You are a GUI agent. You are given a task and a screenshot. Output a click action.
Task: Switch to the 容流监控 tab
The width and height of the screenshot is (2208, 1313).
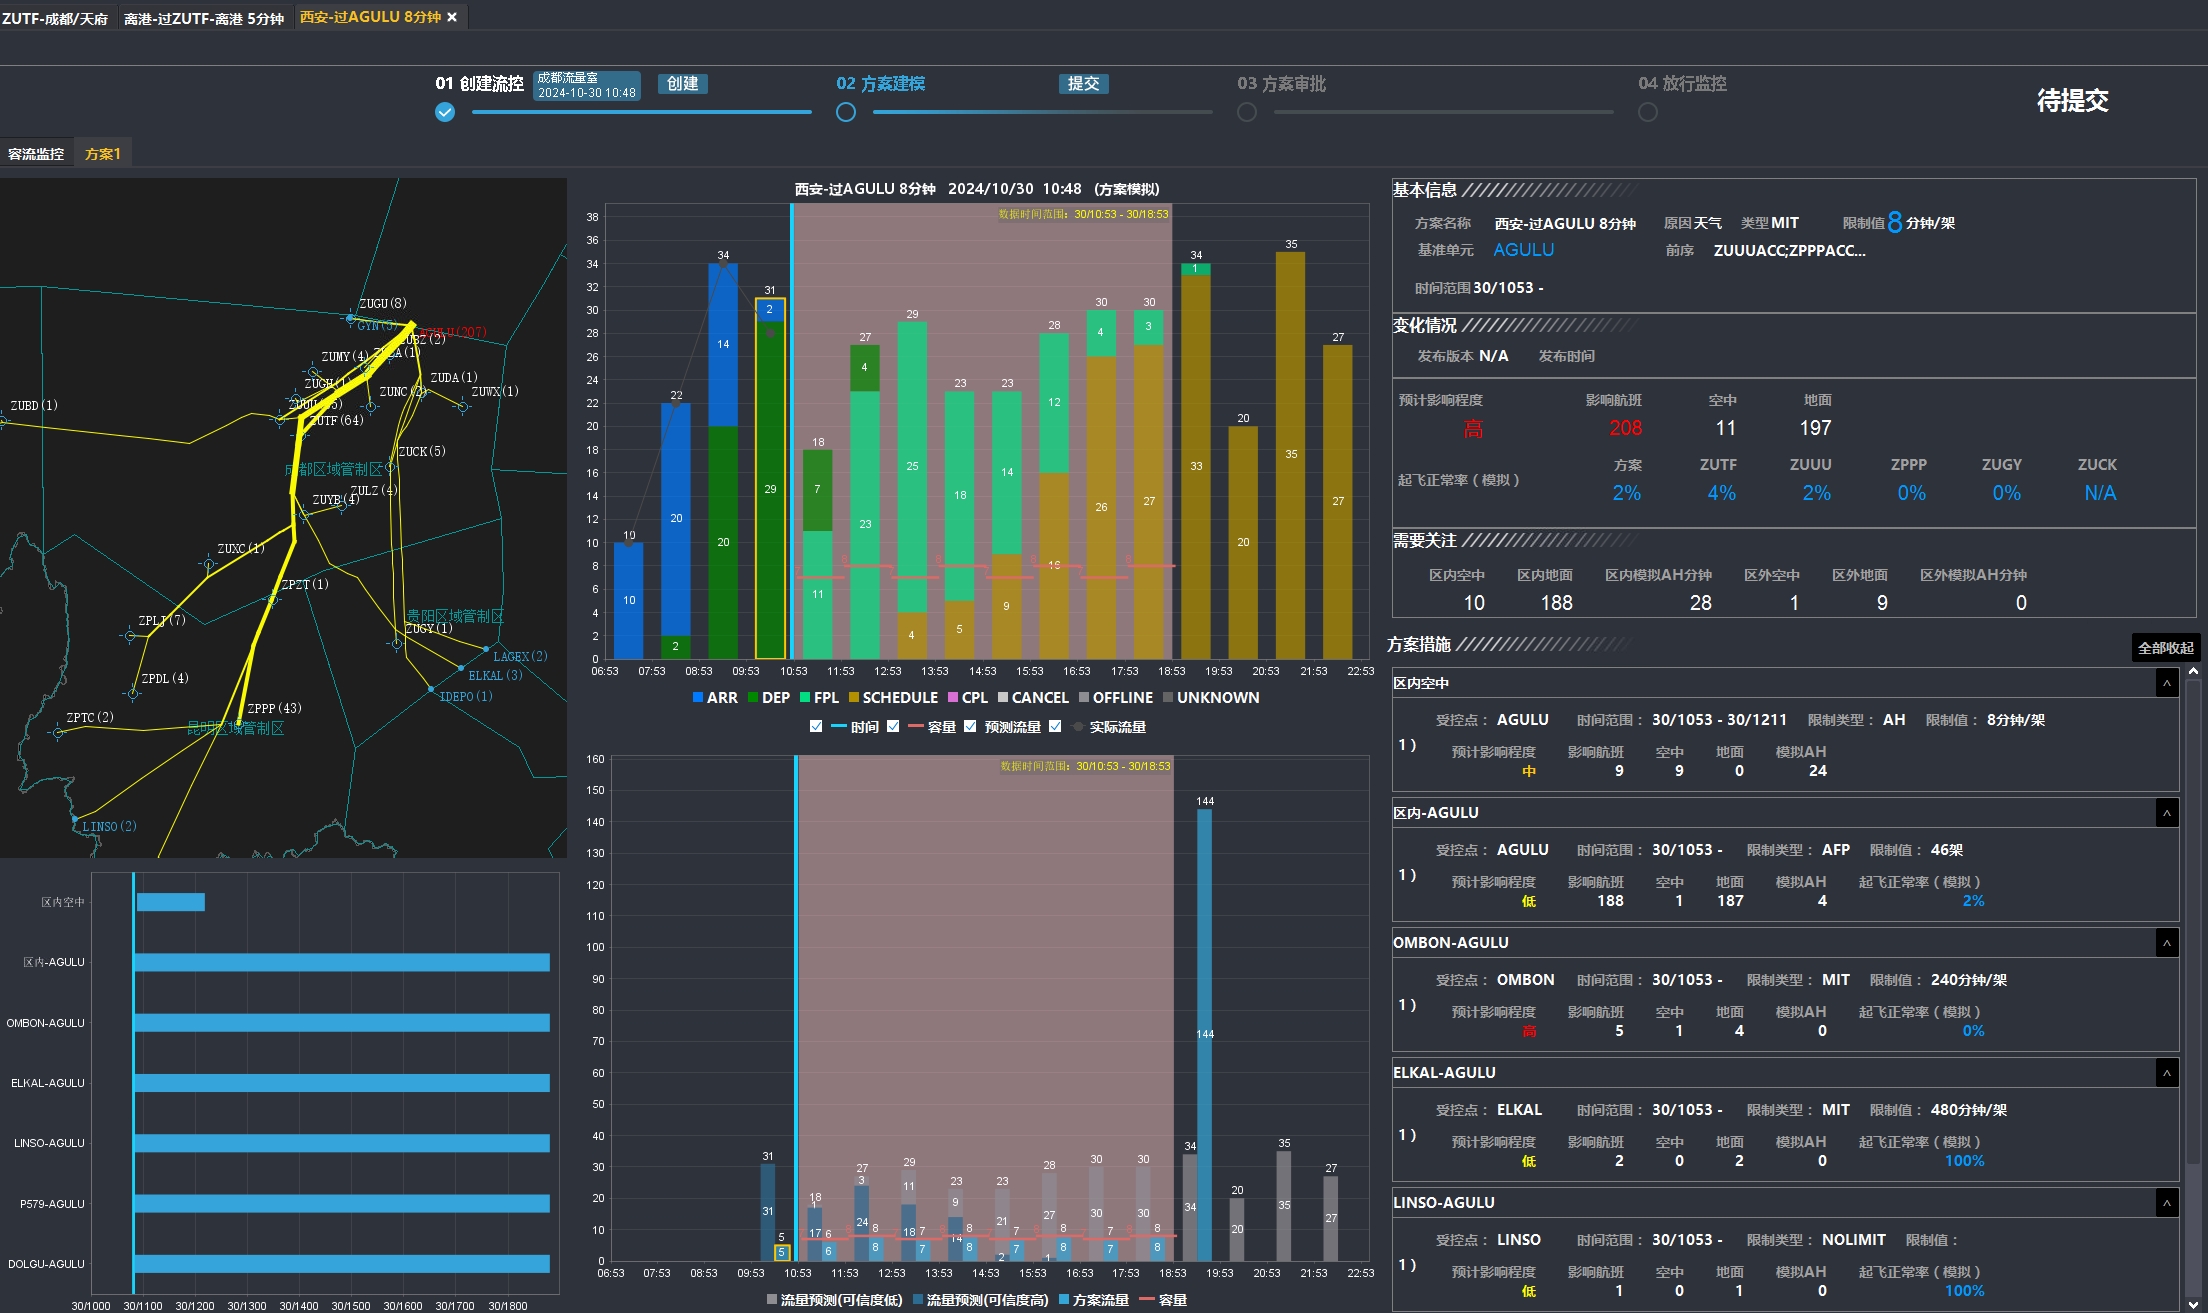(x=36, y=154)
